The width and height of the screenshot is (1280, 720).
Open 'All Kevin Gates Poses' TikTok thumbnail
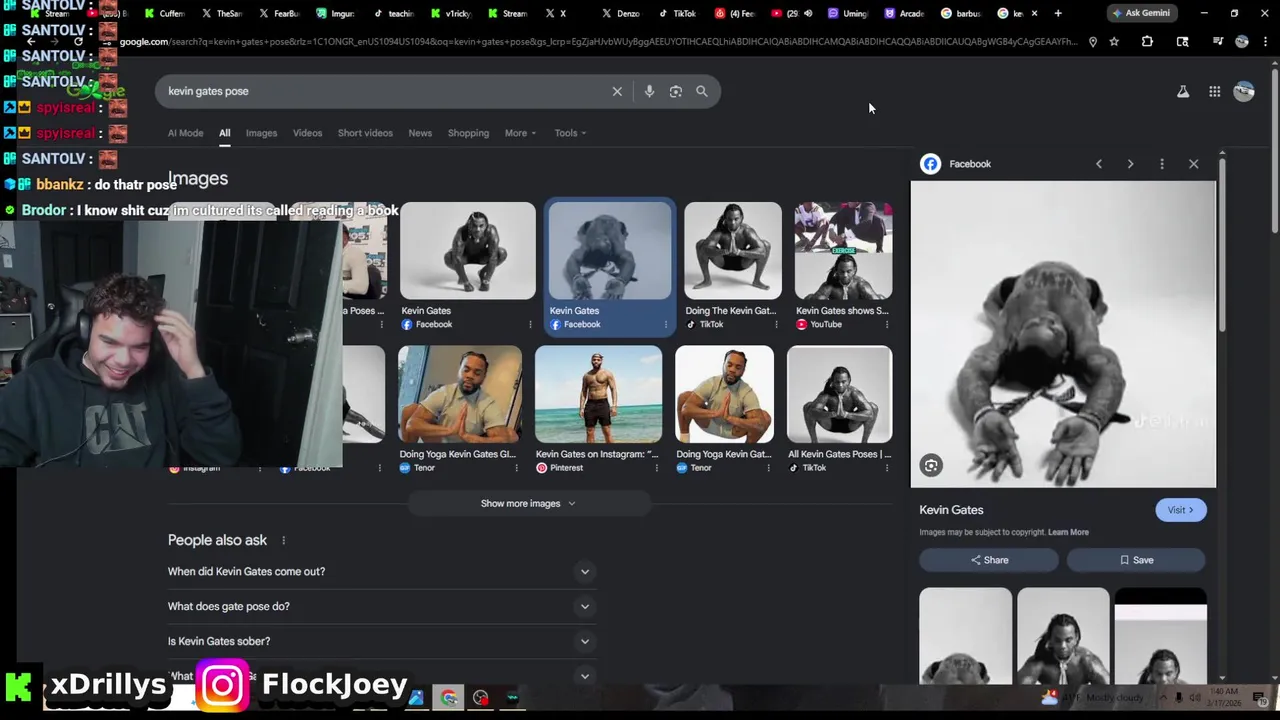[x=839, y=394]
